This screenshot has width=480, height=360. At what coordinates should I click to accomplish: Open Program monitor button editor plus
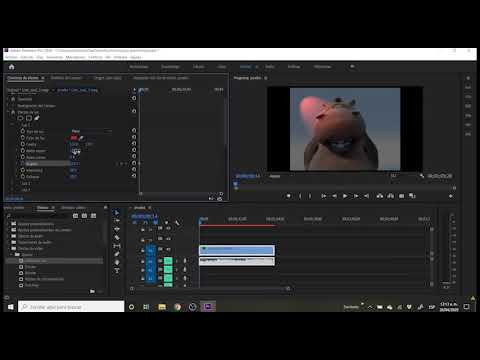(451, 196)
